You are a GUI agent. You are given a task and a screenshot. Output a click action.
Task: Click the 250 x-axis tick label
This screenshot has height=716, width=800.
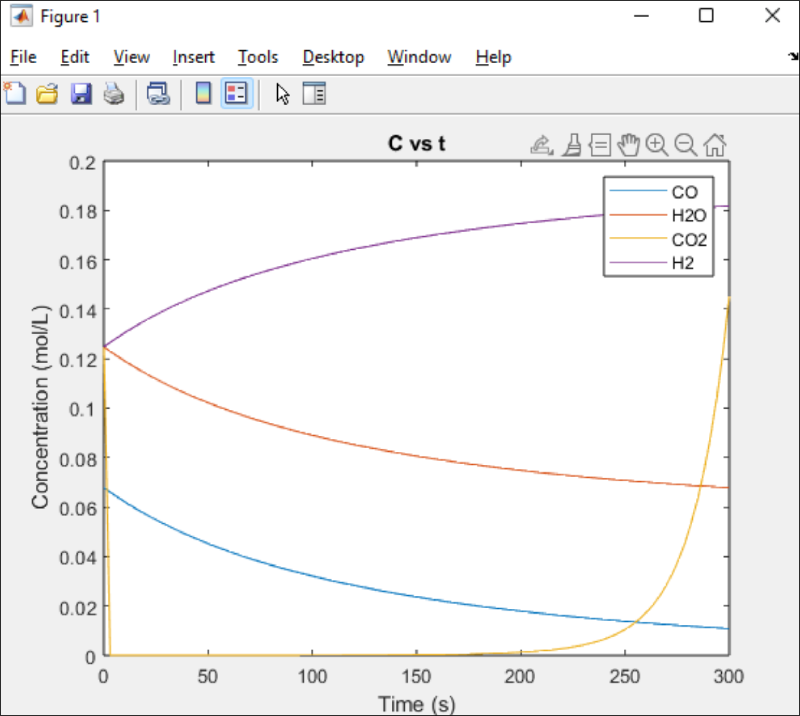(x=624, y=677)
